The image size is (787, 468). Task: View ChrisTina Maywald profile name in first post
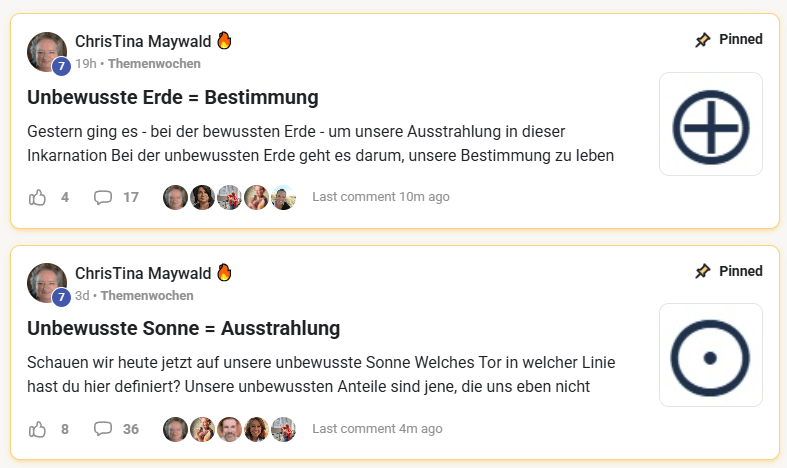[x=143, y=41]
